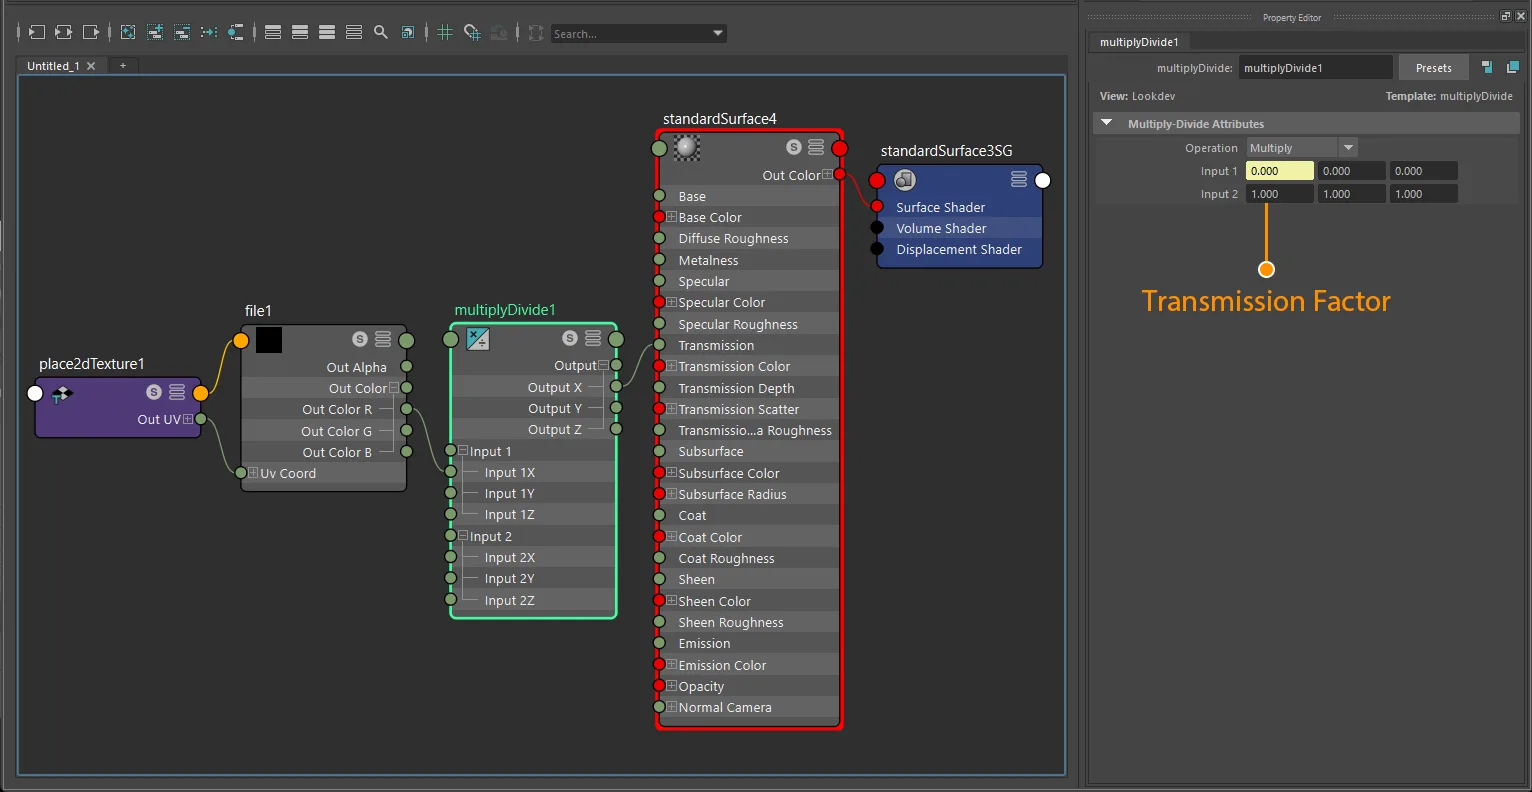Click the Input 2 first value field

(x=1280, y=194)
